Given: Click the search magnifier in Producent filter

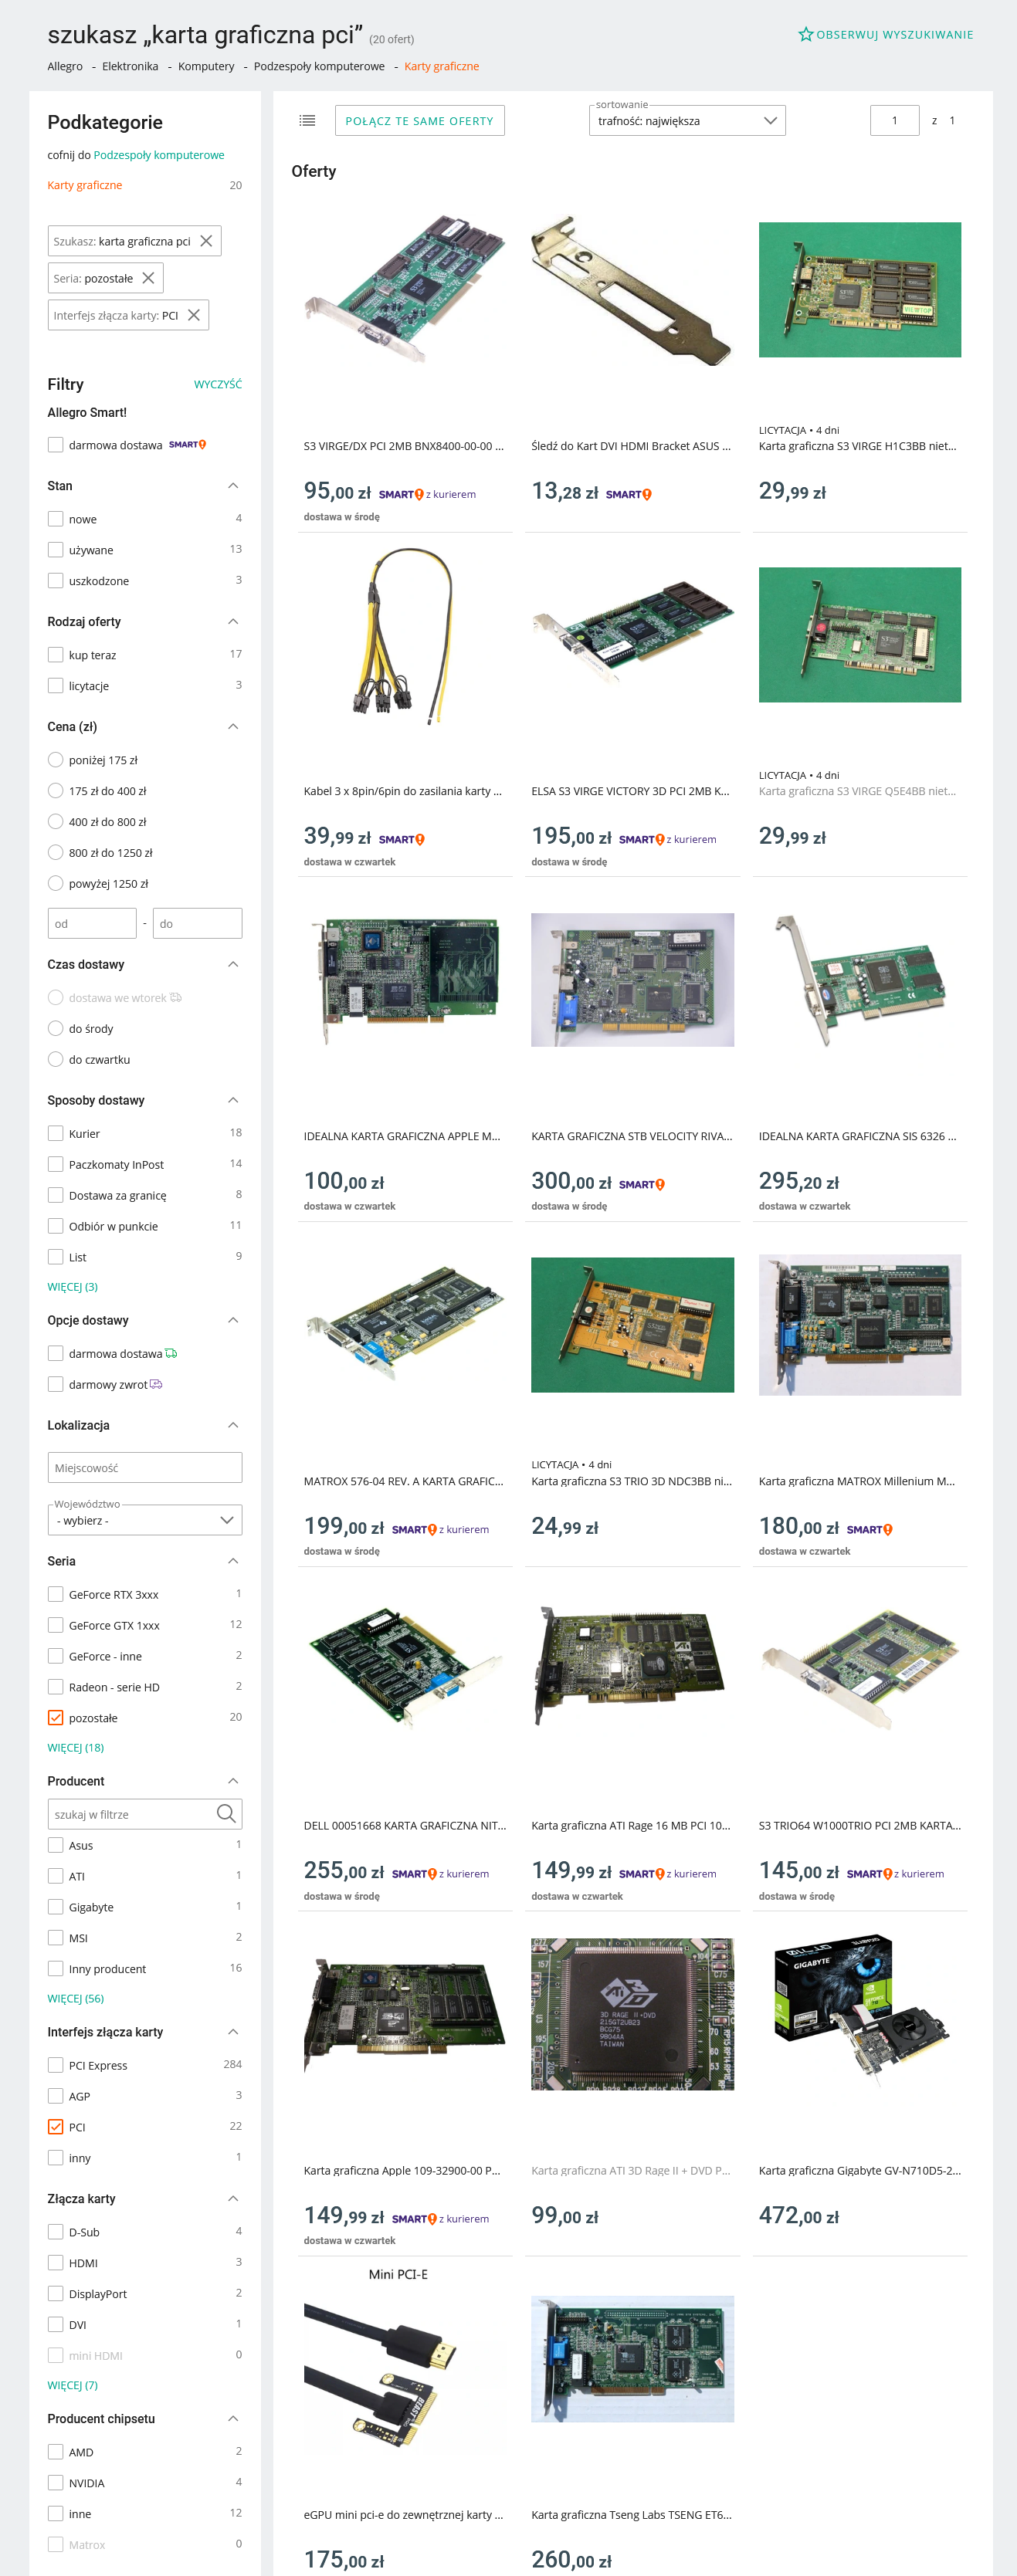Looking at the screenshot, I should (226, 1814).
